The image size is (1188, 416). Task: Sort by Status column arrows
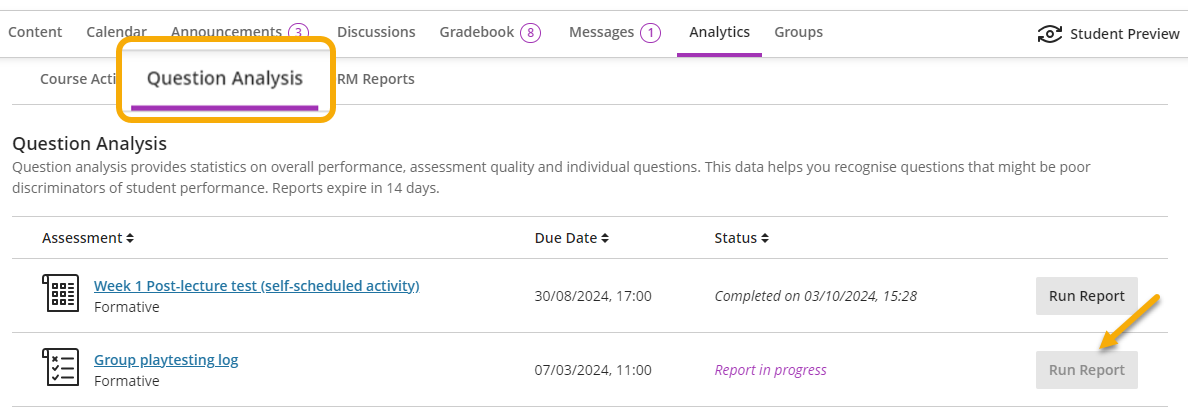point(764,239)
